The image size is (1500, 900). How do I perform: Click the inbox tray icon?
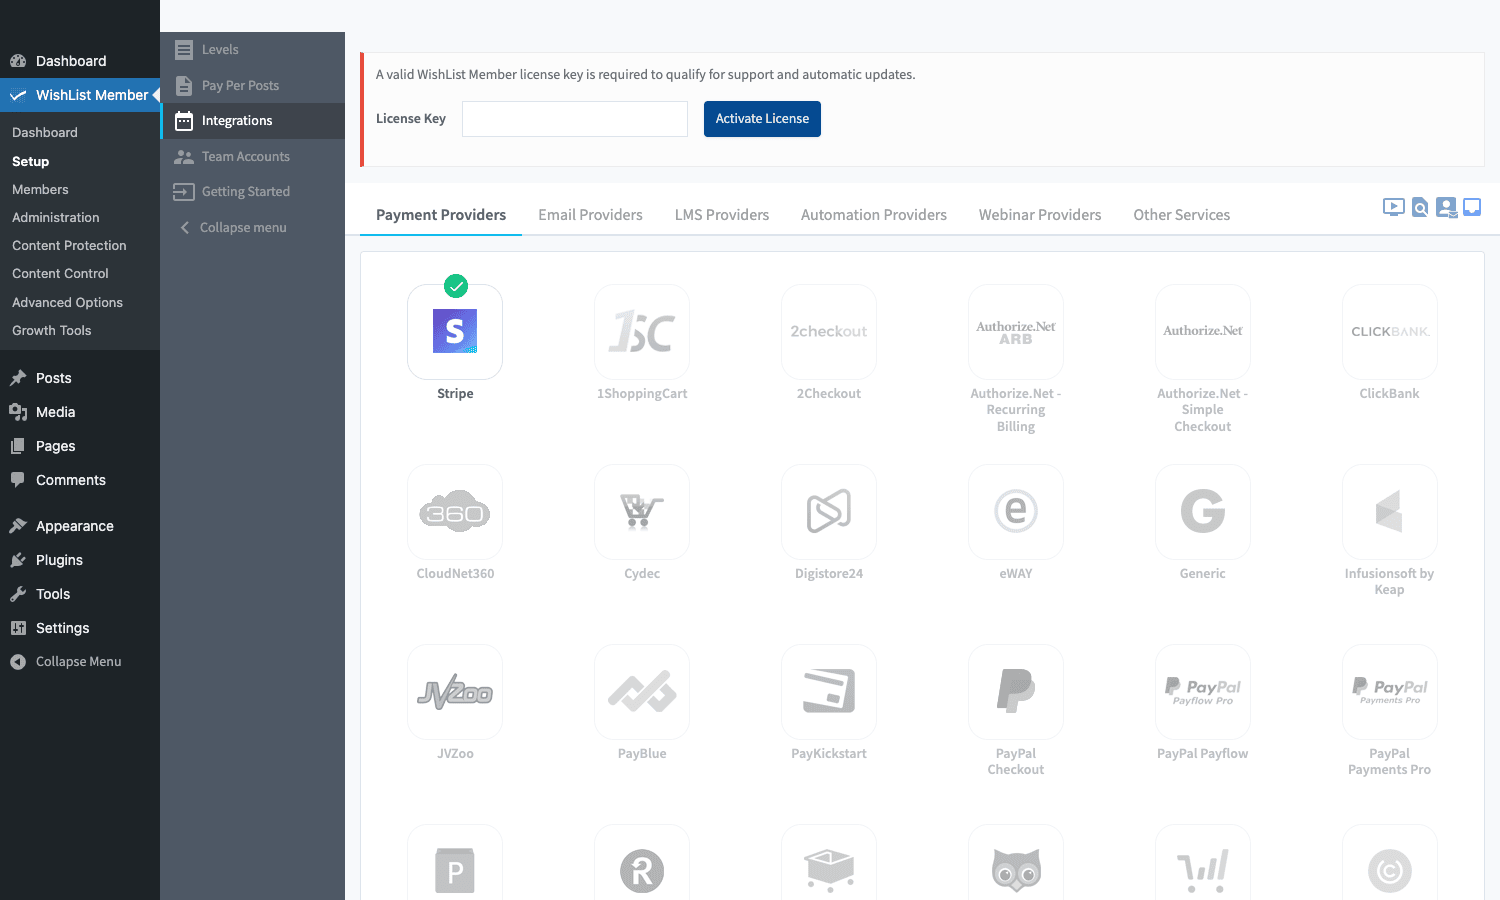click(x=1472, y=207)
